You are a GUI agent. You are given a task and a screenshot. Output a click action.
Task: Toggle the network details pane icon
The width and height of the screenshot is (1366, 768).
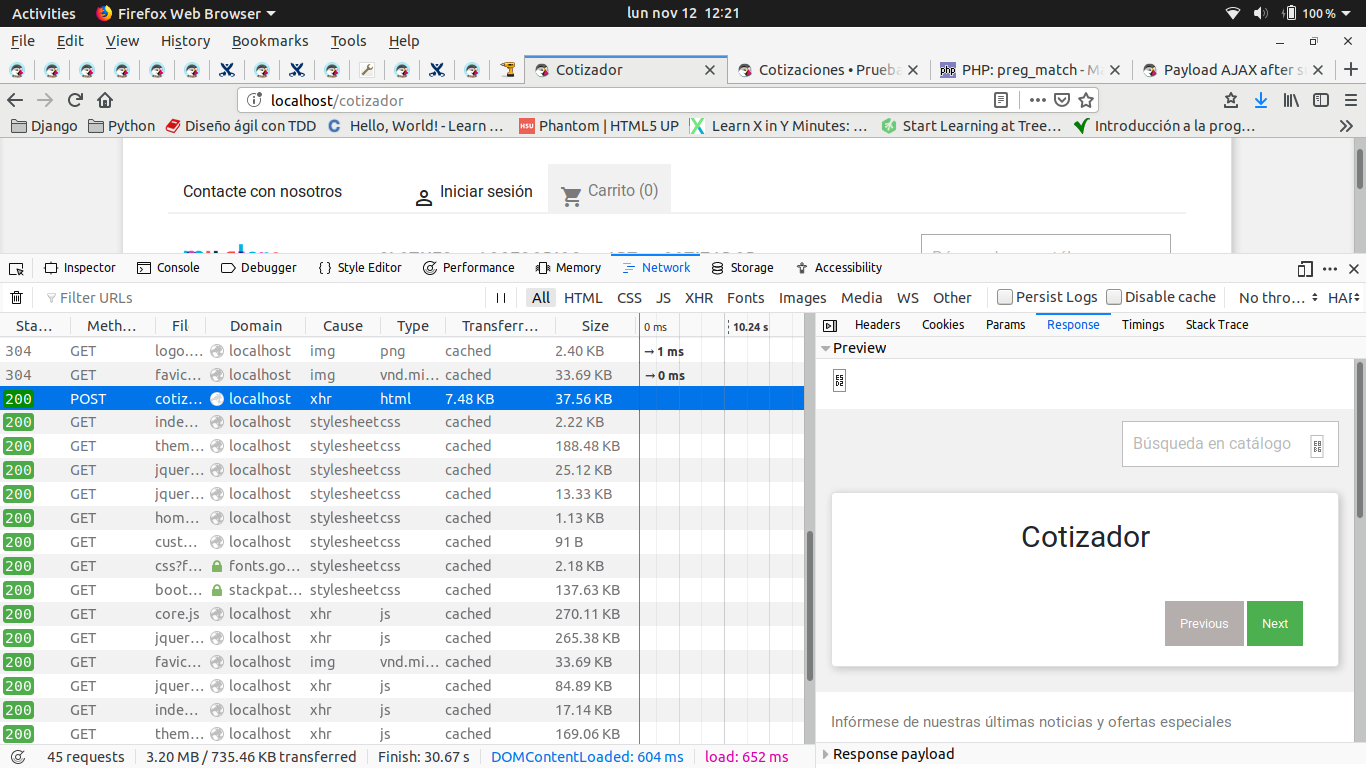829,325
